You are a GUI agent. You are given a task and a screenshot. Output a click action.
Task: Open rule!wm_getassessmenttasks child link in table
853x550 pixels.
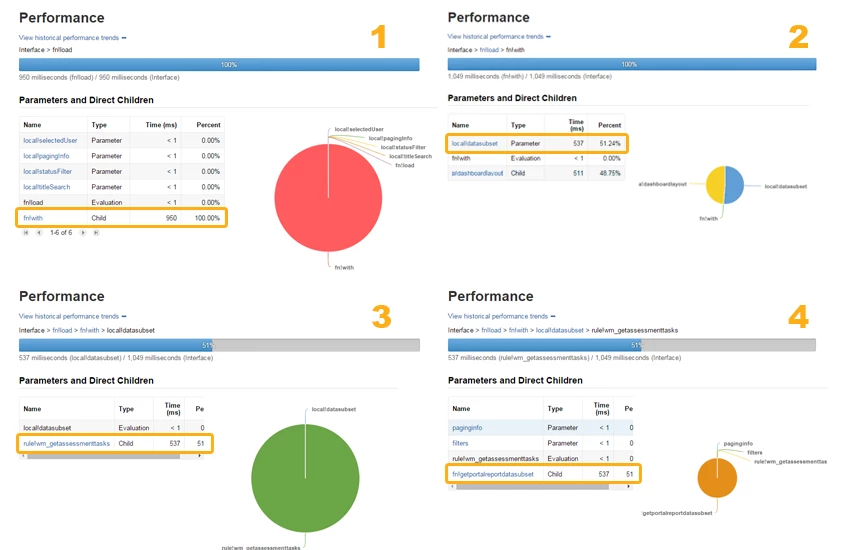coord(66,443)
